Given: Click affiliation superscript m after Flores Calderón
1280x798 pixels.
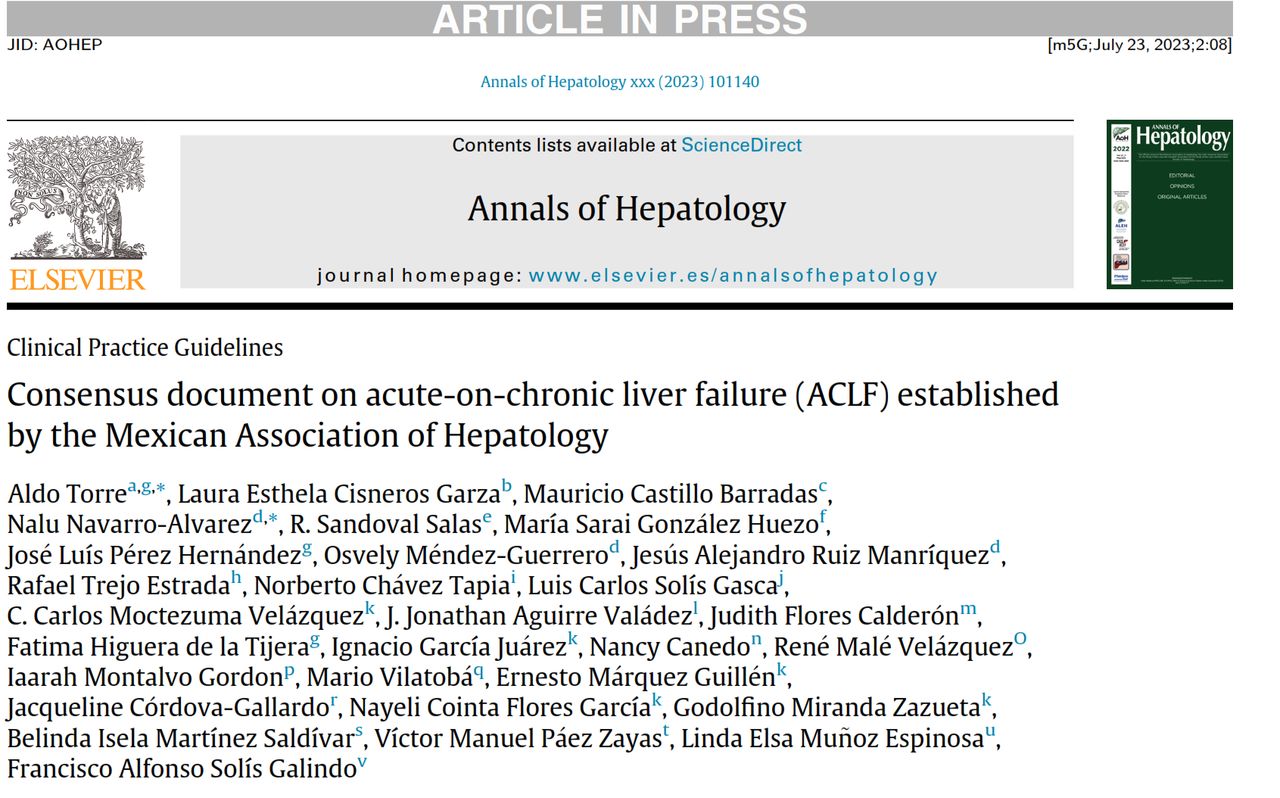Looking at the screenshot, I should point(968,609).
